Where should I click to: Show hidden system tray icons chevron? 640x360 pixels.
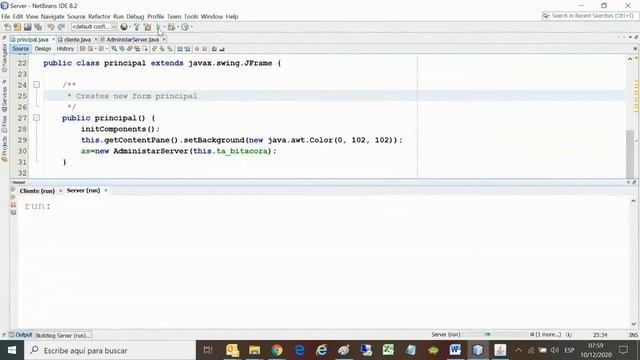point(518,350)
